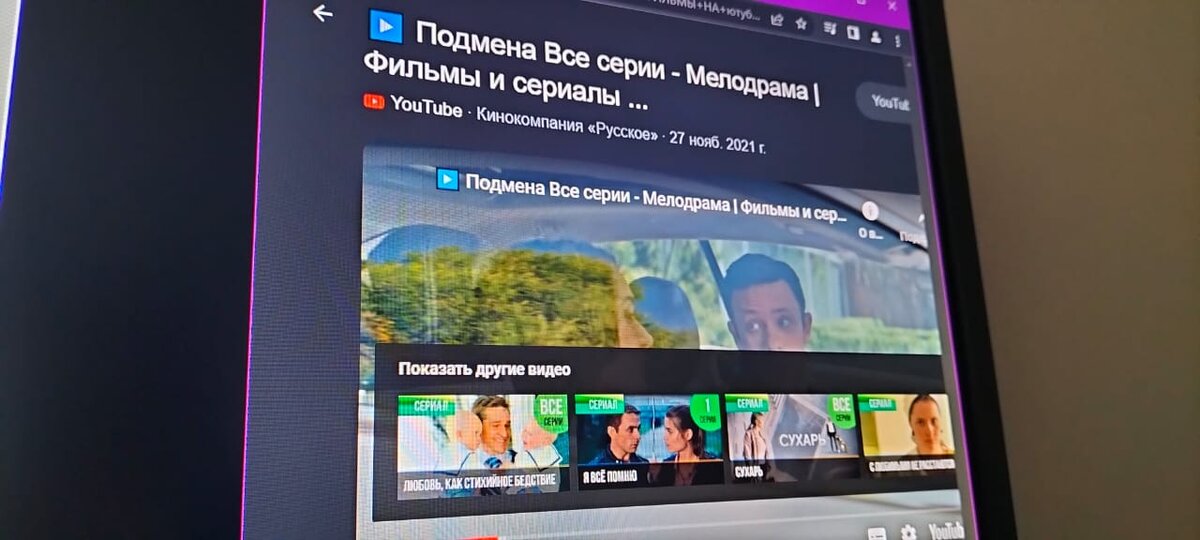Screen dimensions: 1200x540
Task: Click the scrollbar up arrow on the page
Action: point(910,62)
